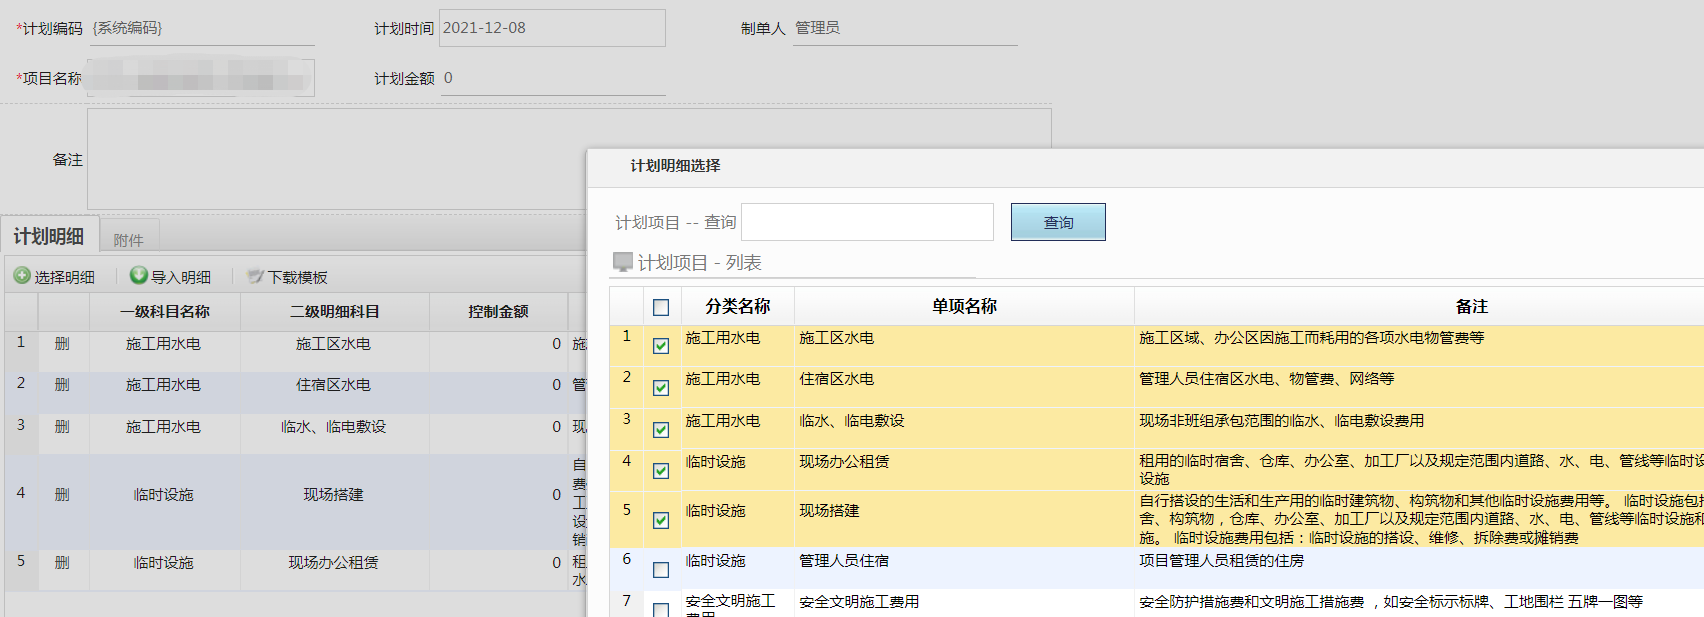
Task: Click 删 link in row 1
Action: [x=62, y=344]
